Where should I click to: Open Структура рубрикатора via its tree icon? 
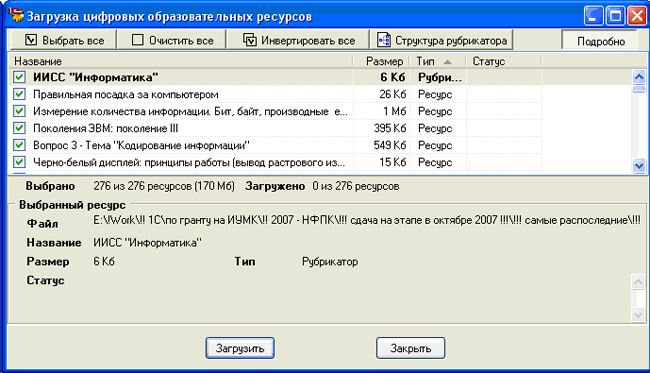click(x=383, y=40)
